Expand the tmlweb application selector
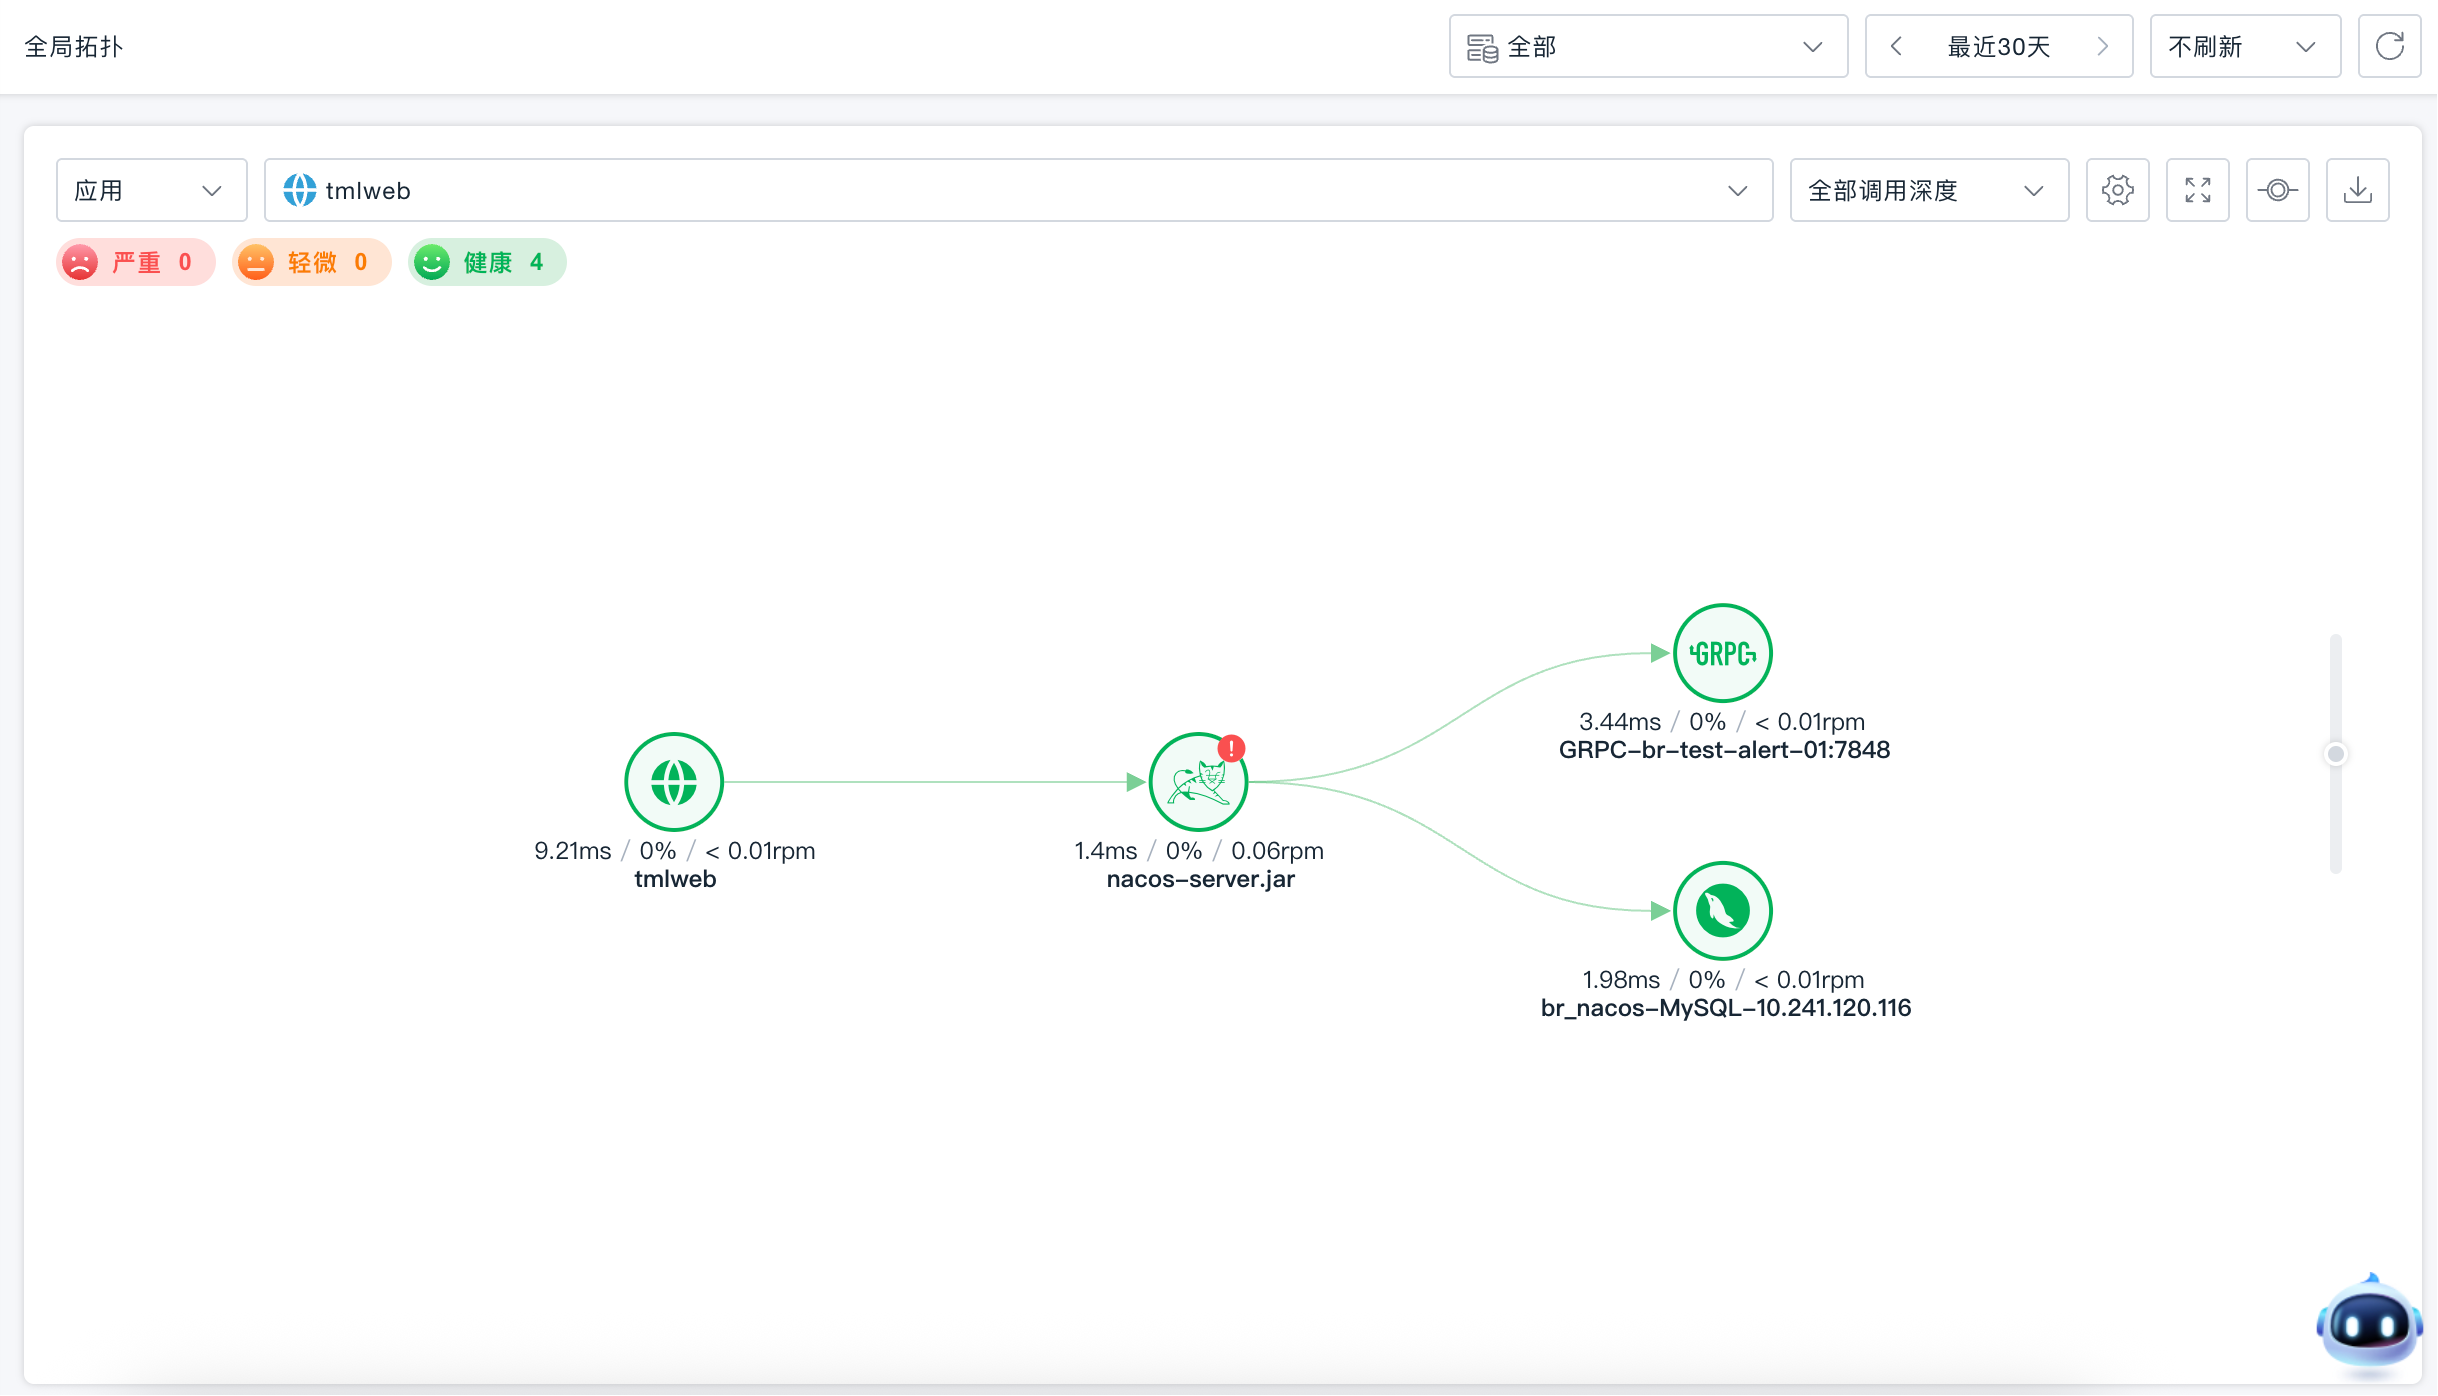 pos(1018,190)
